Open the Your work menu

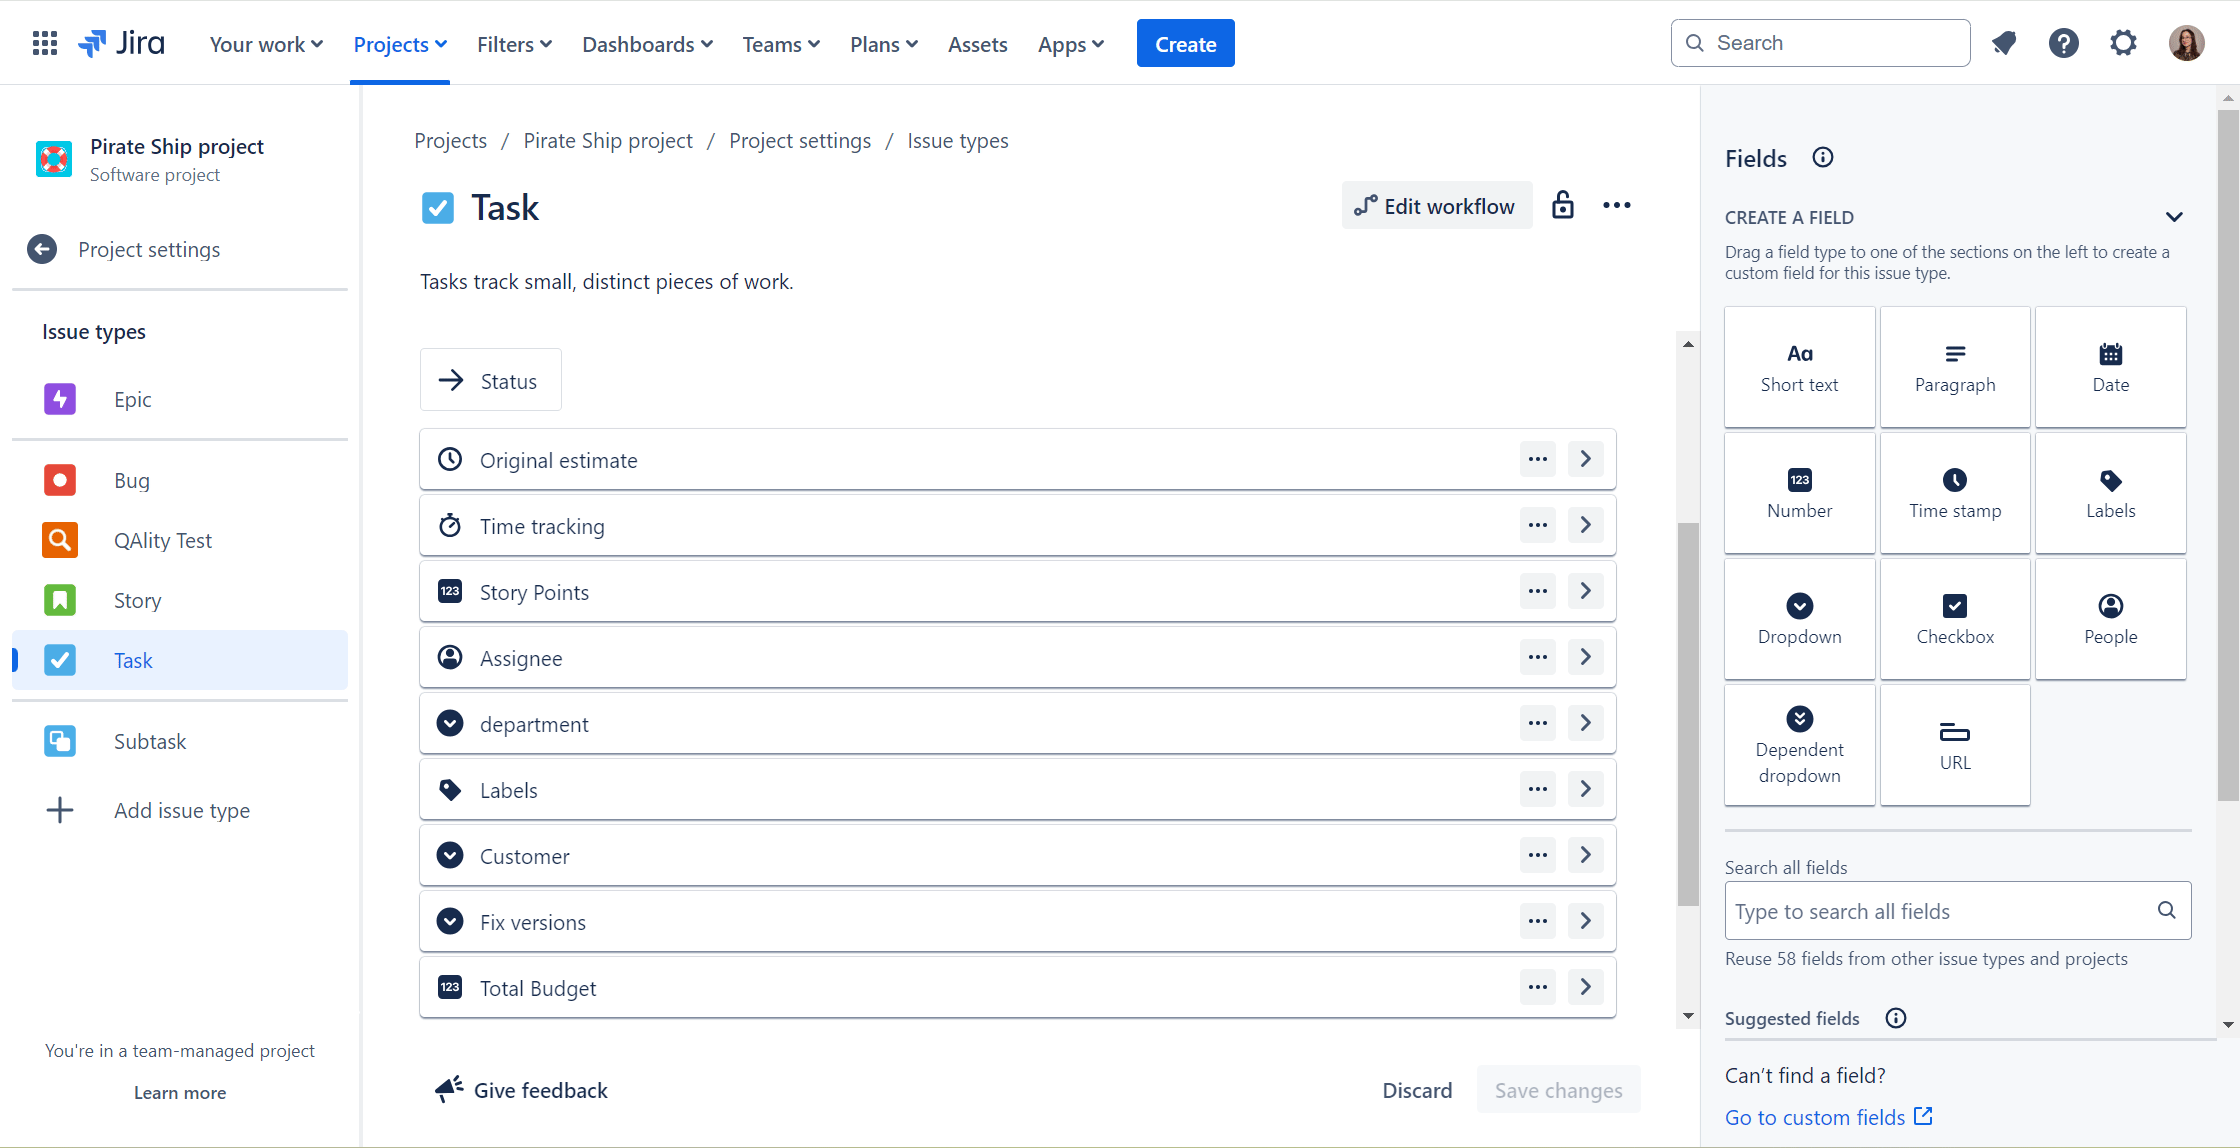tap(266, 44)
